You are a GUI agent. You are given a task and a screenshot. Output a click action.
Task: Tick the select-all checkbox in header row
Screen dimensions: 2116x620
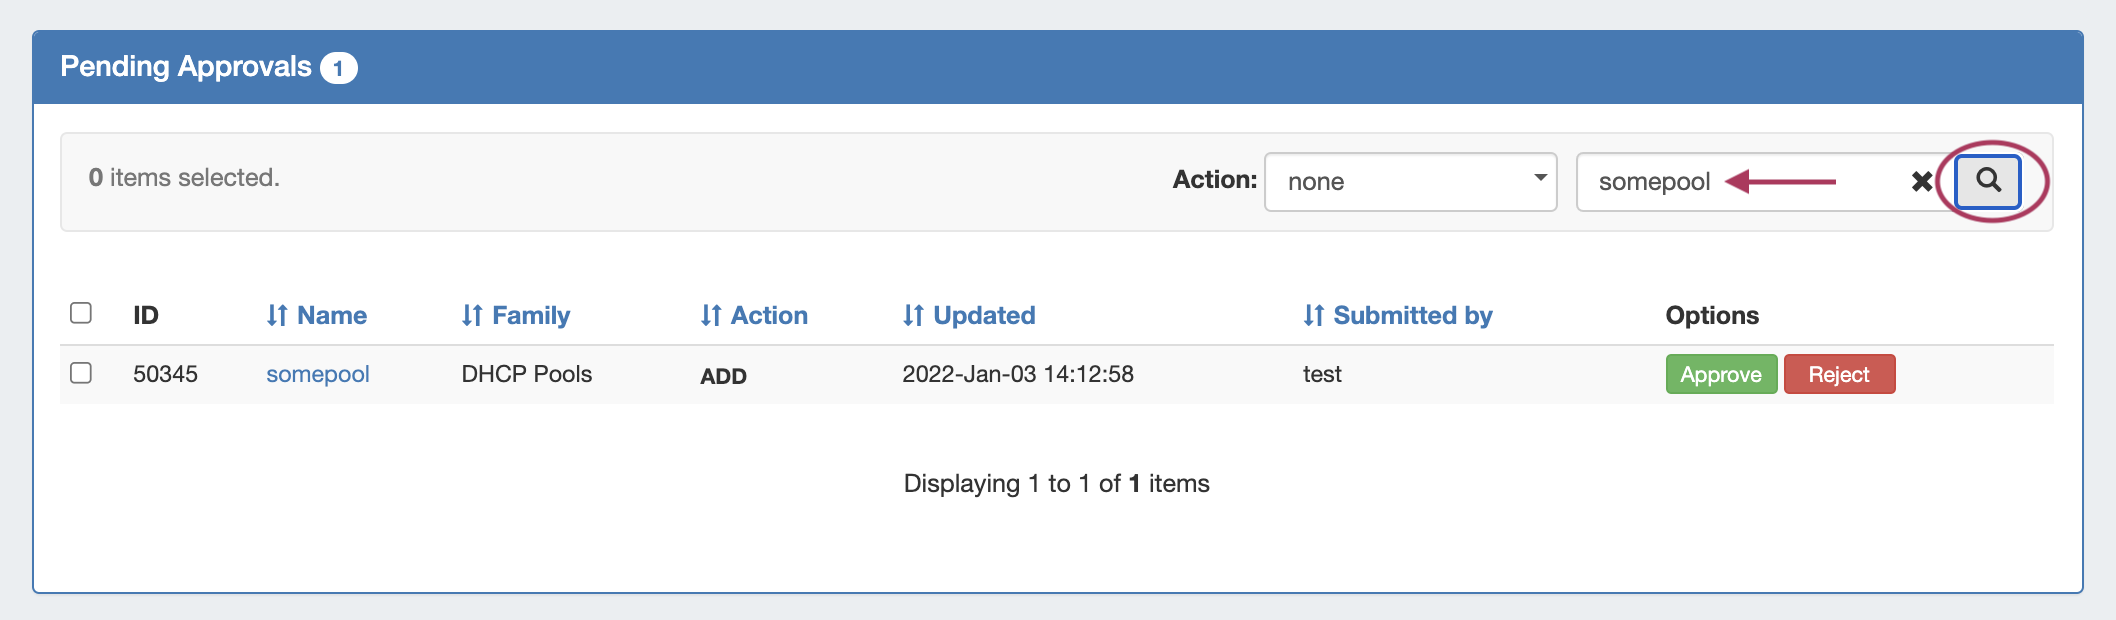tap(81, 313)
